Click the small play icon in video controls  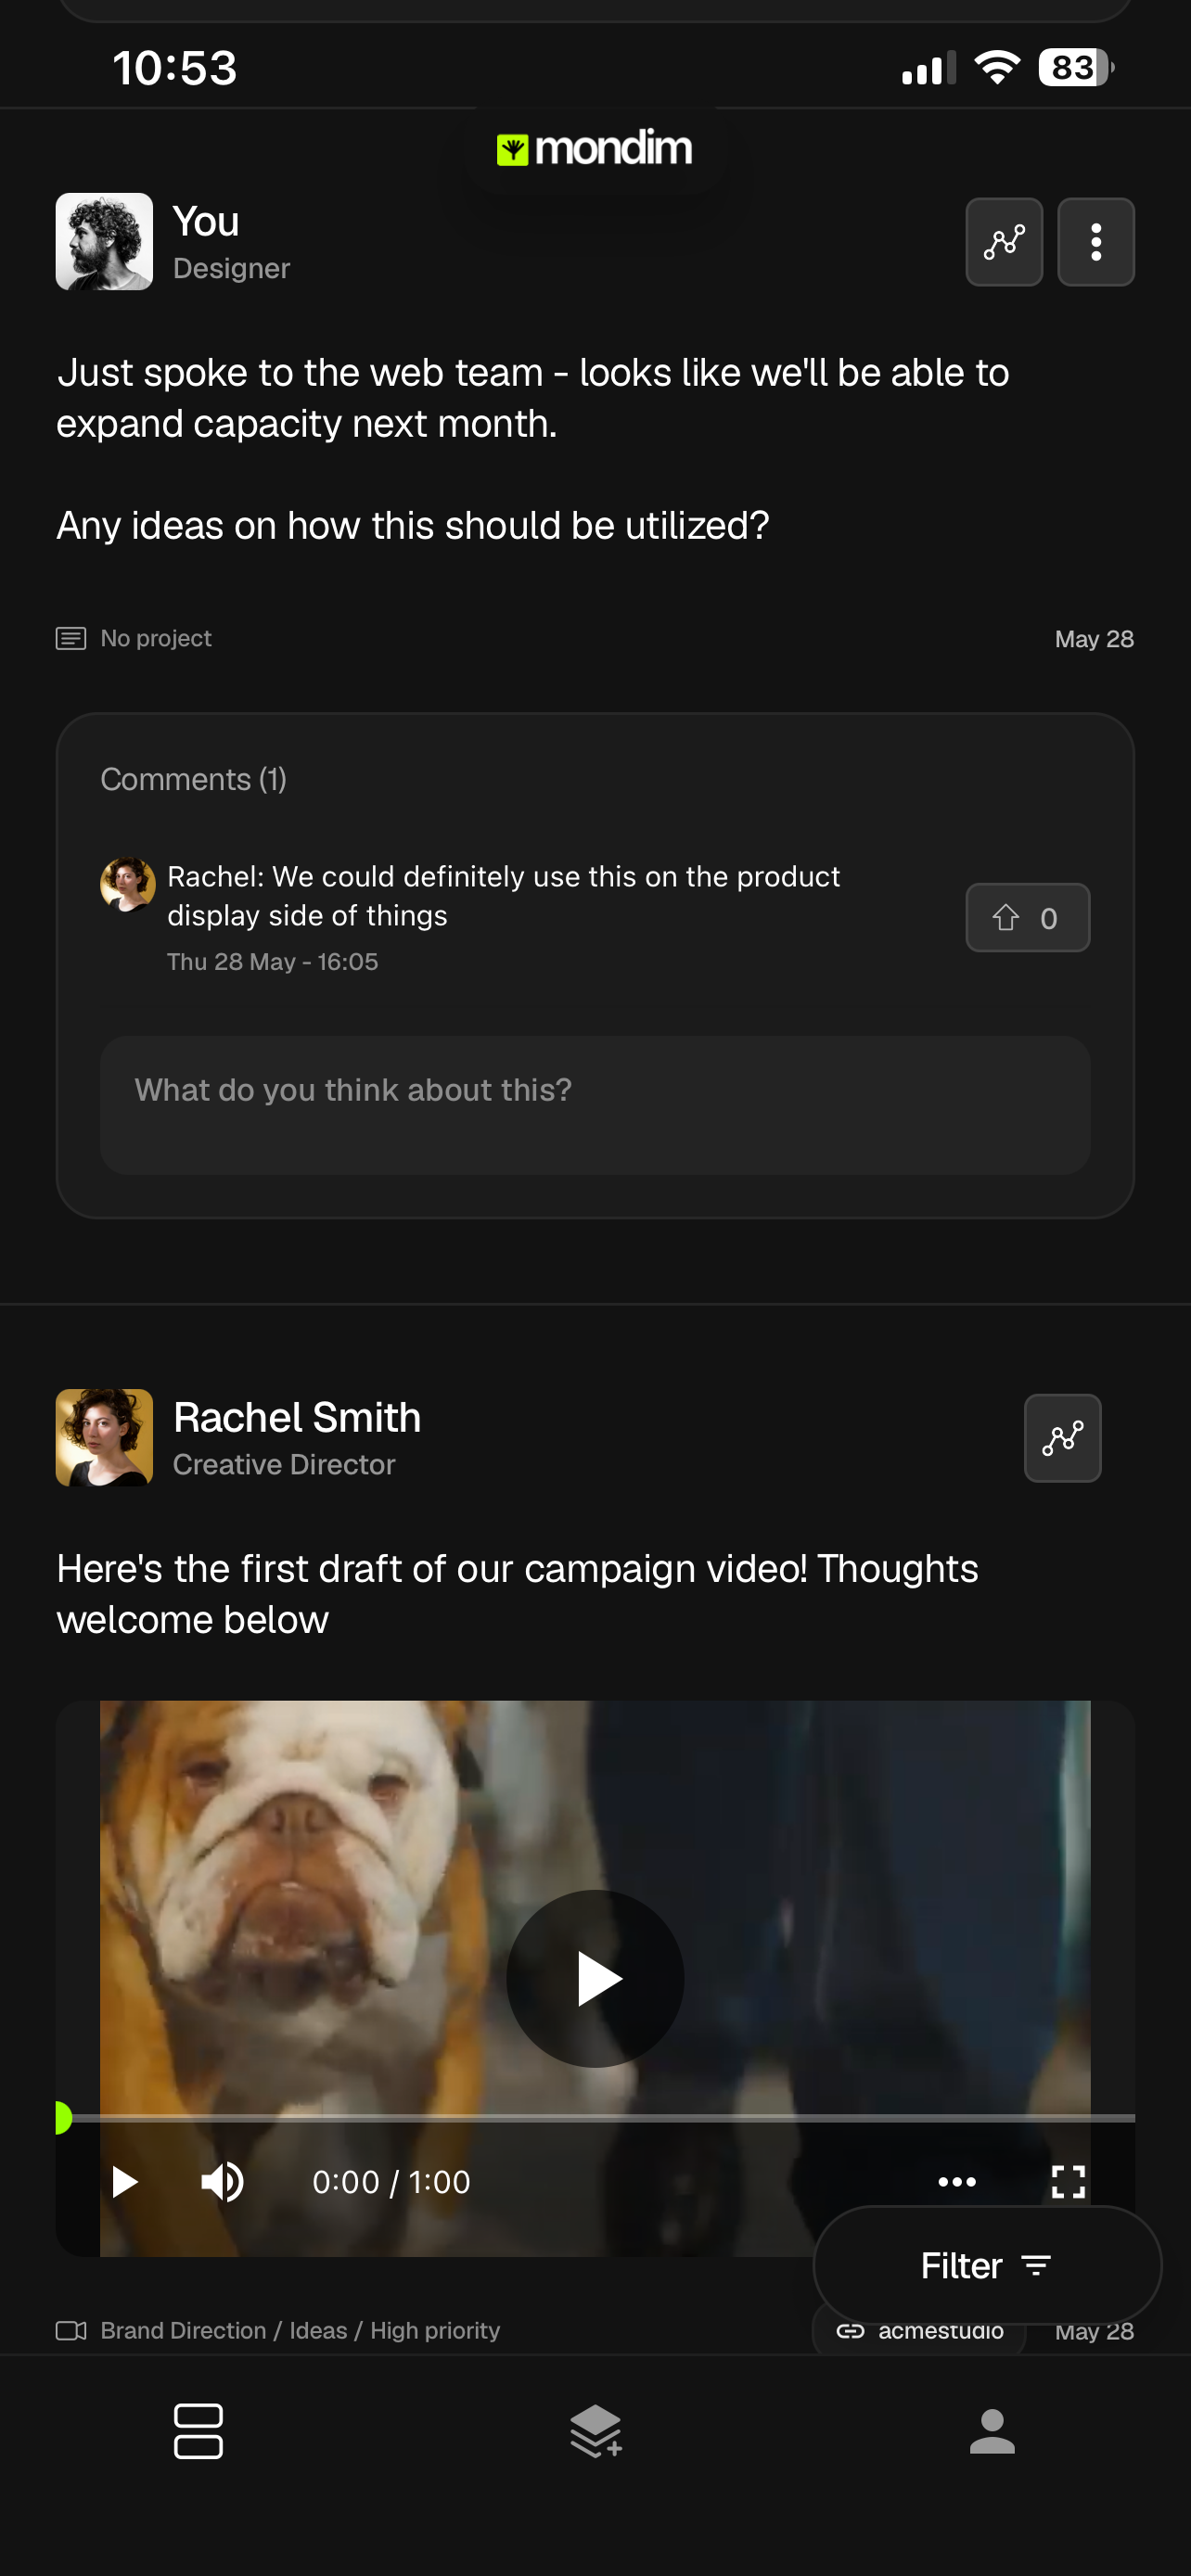tap(125, 2182)
